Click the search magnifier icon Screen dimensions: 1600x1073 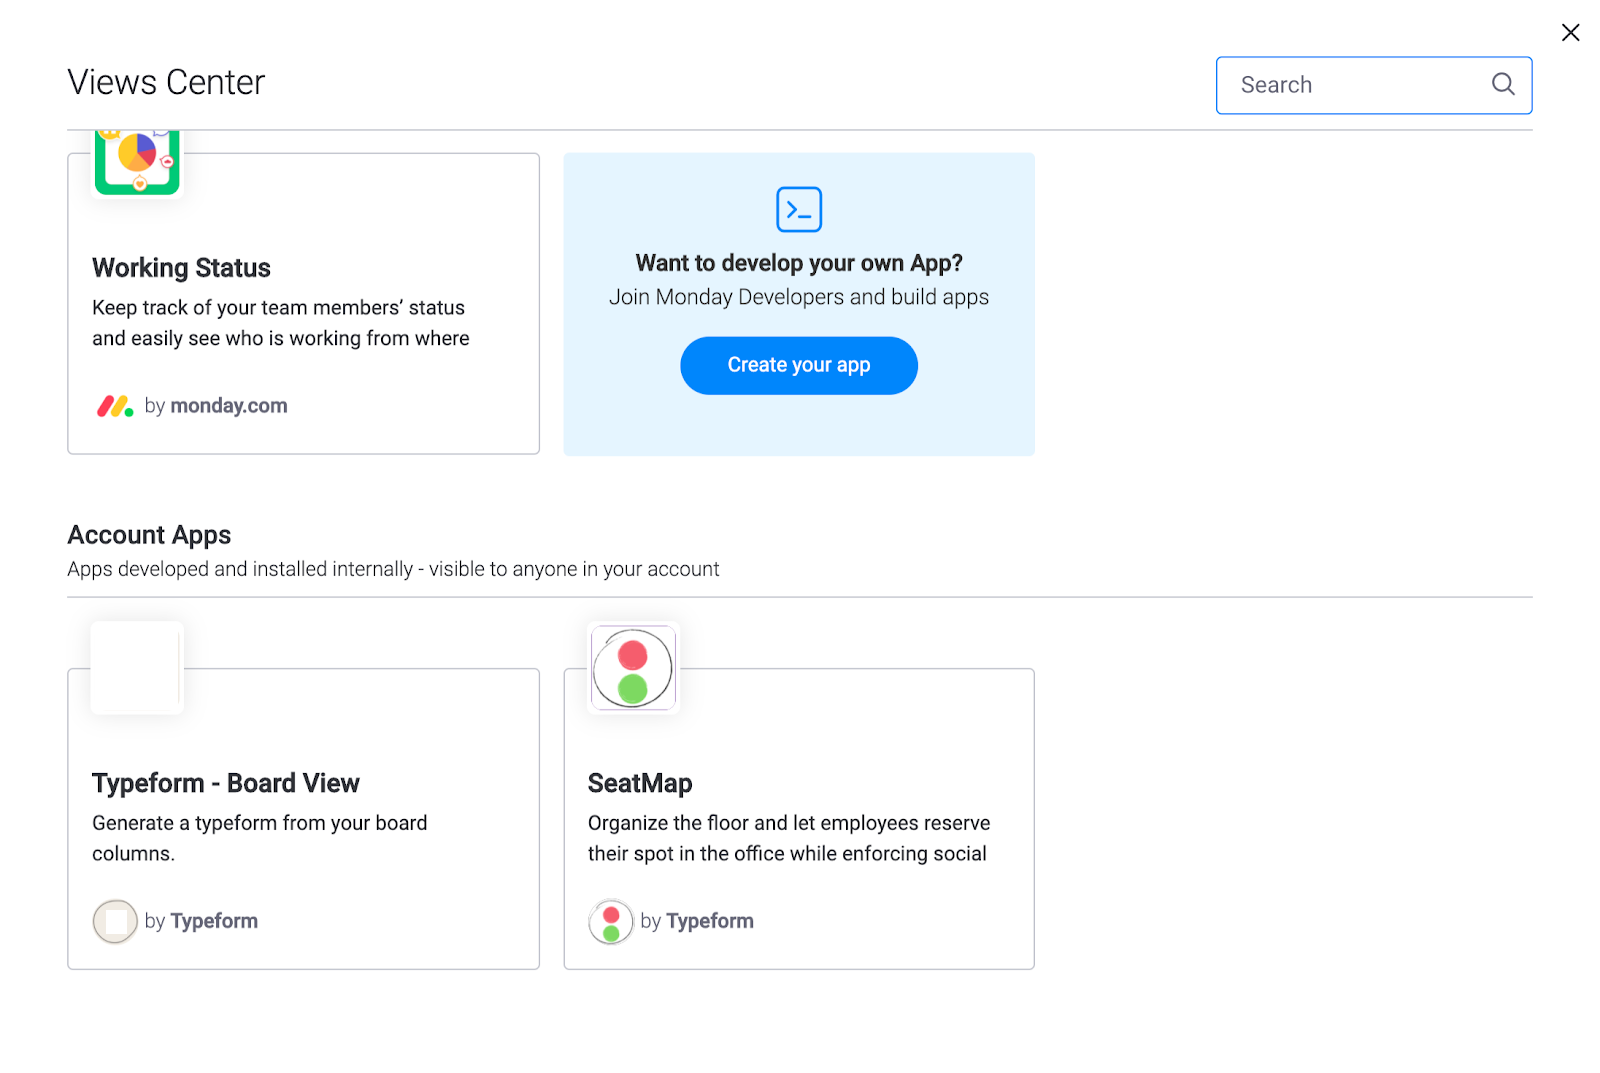pyautogui.click(x=1503, y=84)
